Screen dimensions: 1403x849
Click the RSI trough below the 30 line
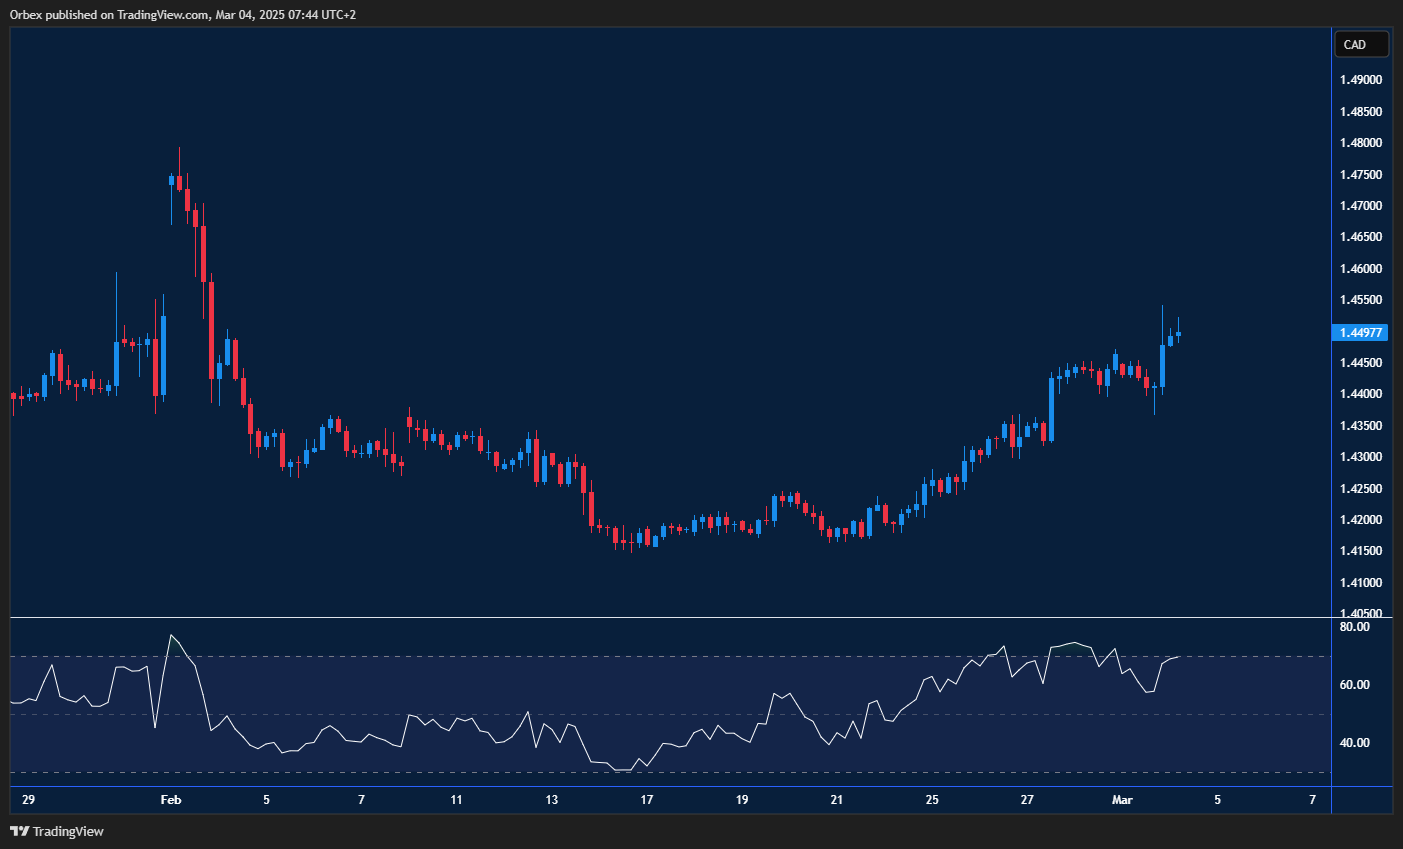625,770
